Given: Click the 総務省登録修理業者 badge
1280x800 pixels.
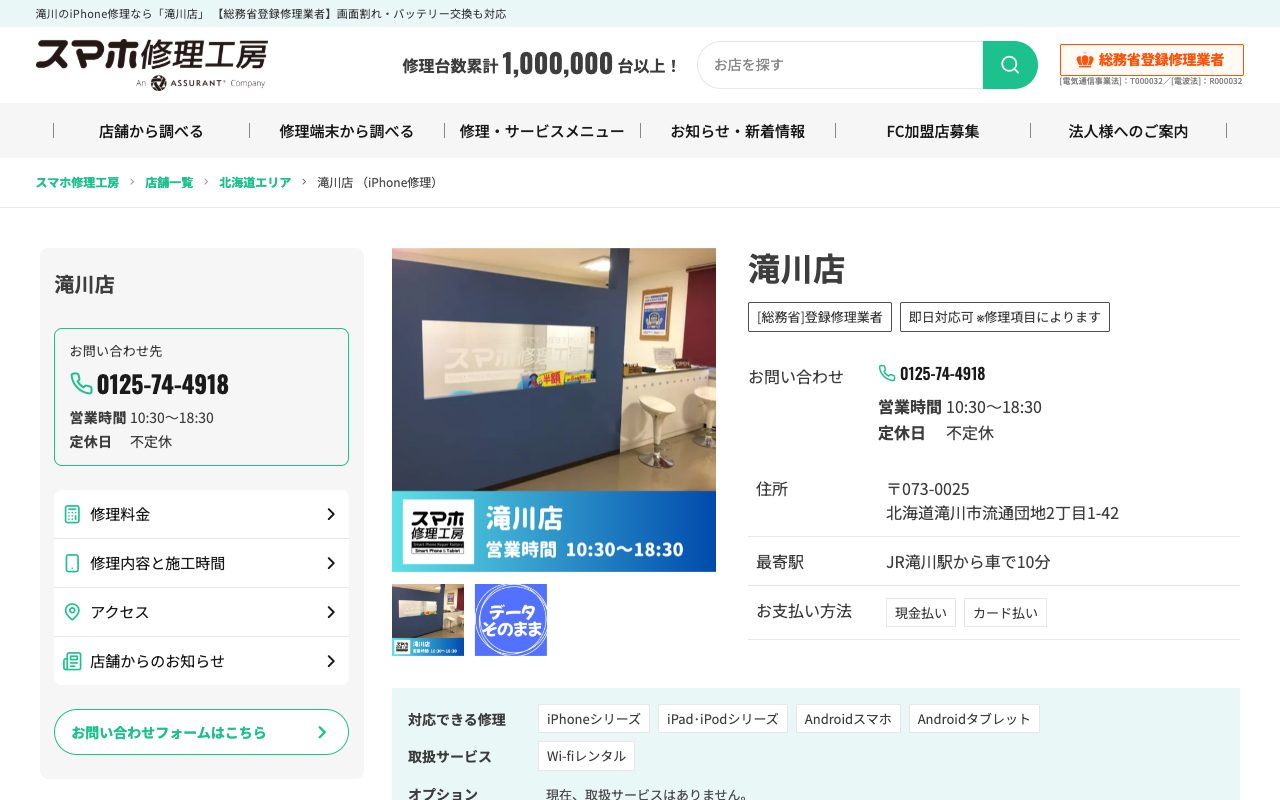Looking at the screenshot, I should (1152, 60).
